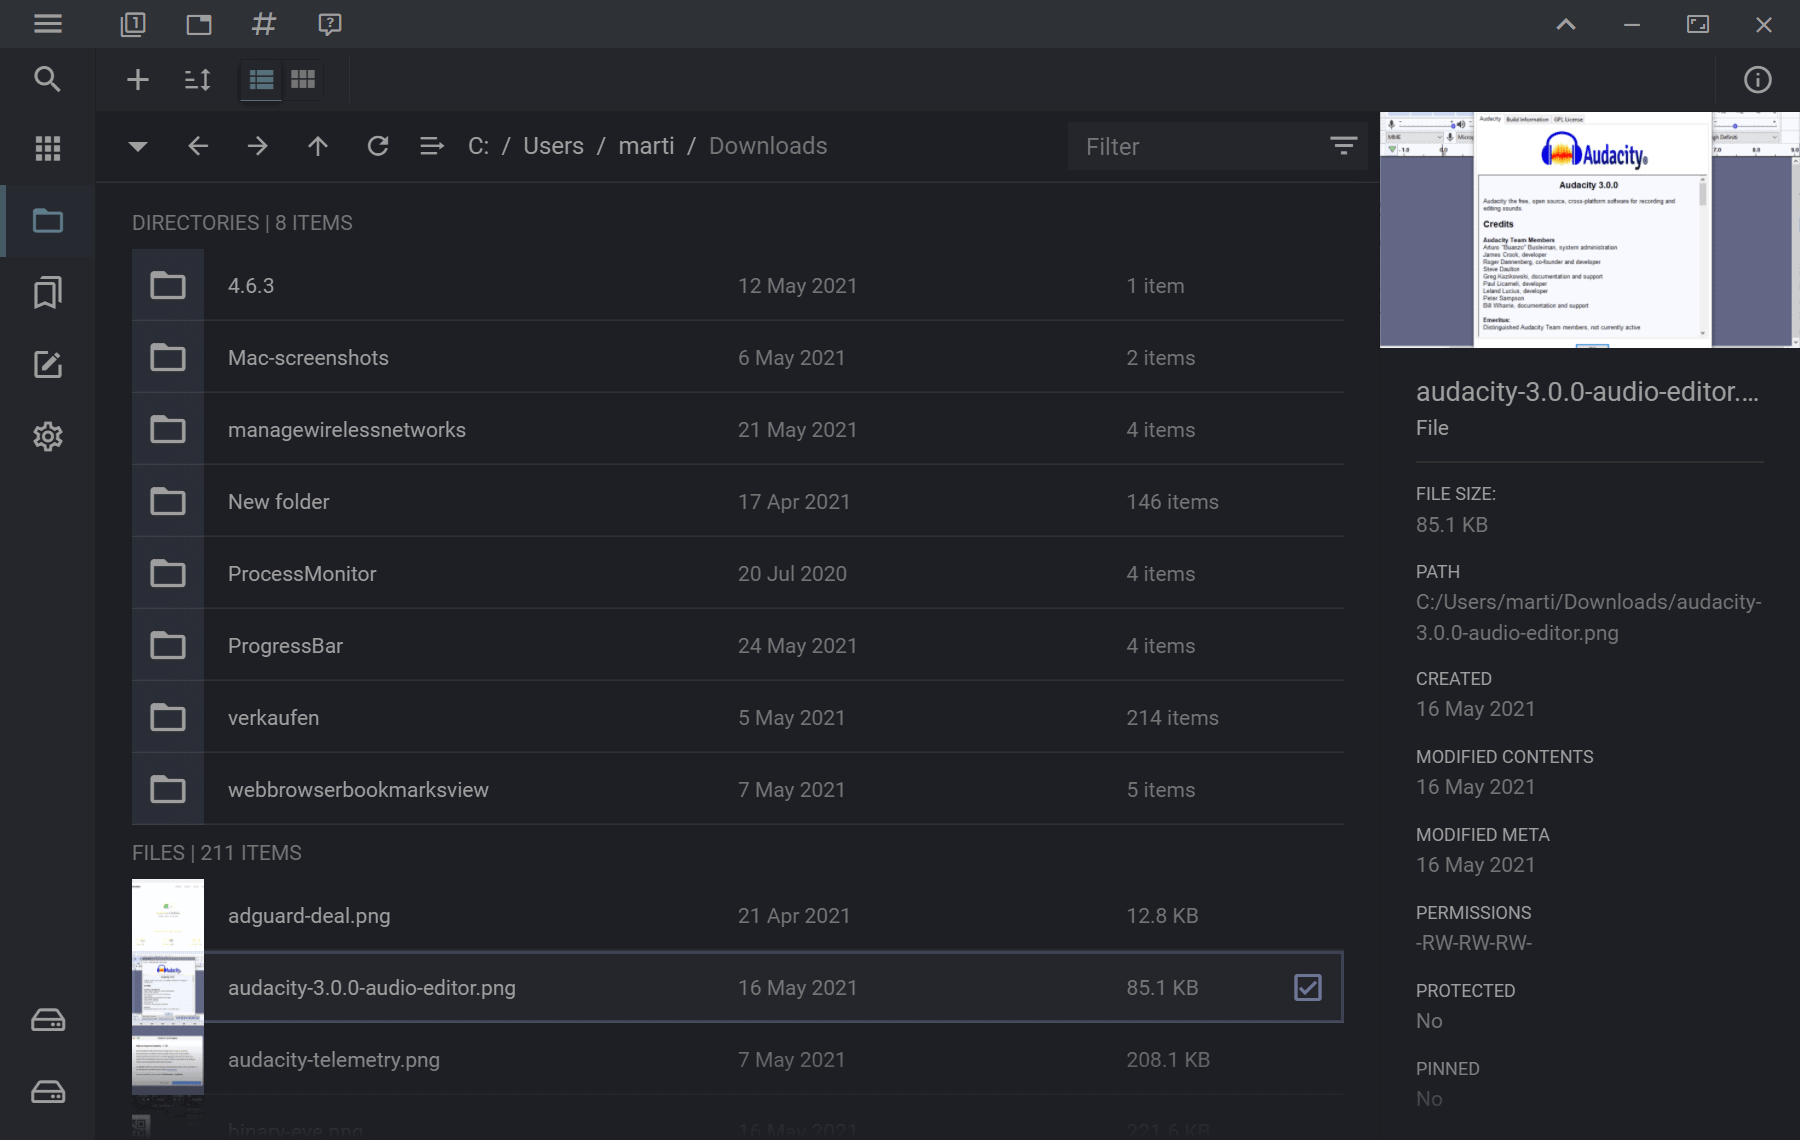
Task: Create a new item with the plus icon
Action: (x=137, y=80)
